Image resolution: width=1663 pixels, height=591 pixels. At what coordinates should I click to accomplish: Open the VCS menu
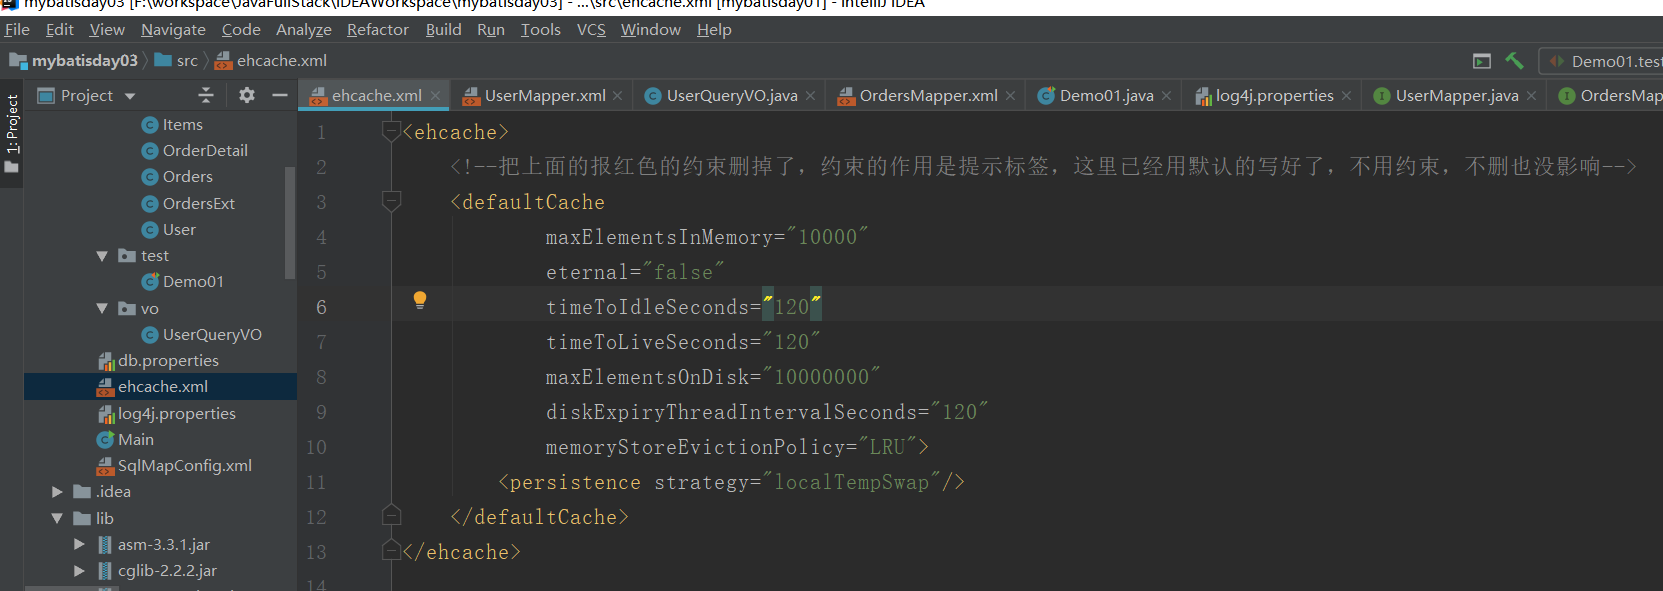coord(591,30)
